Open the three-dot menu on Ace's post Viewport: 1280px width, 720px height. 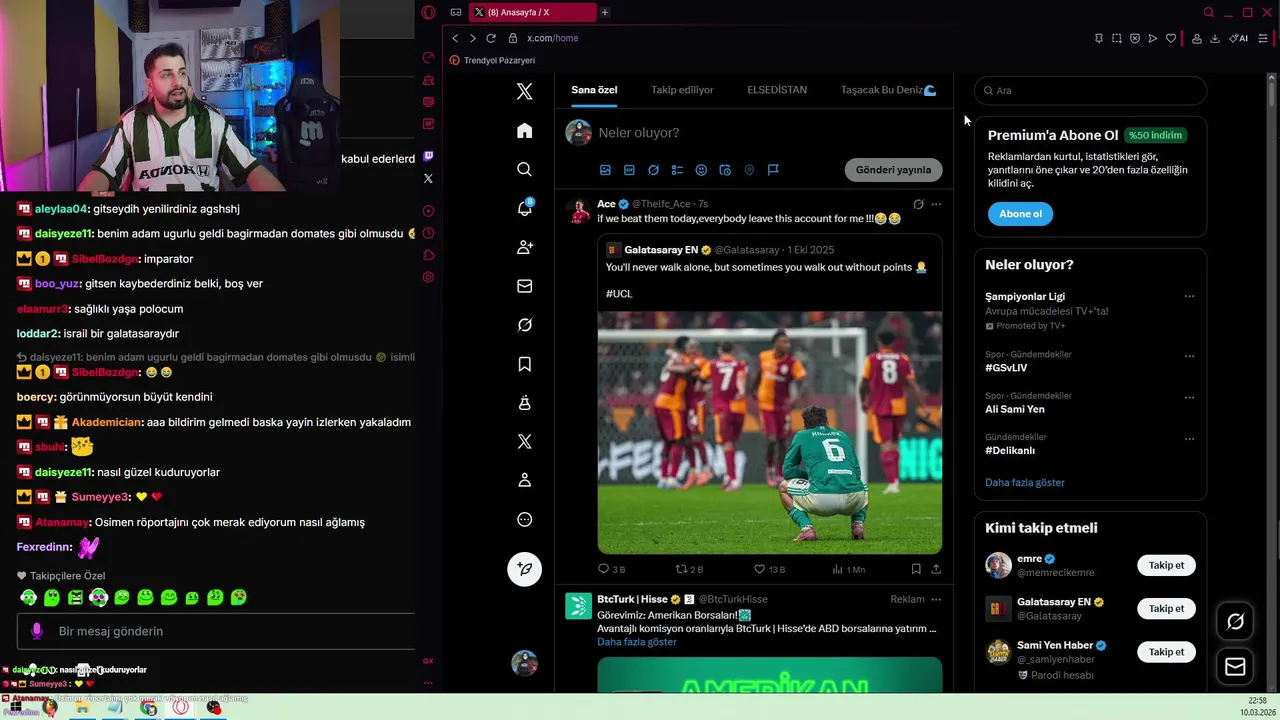tap(936, 204)
